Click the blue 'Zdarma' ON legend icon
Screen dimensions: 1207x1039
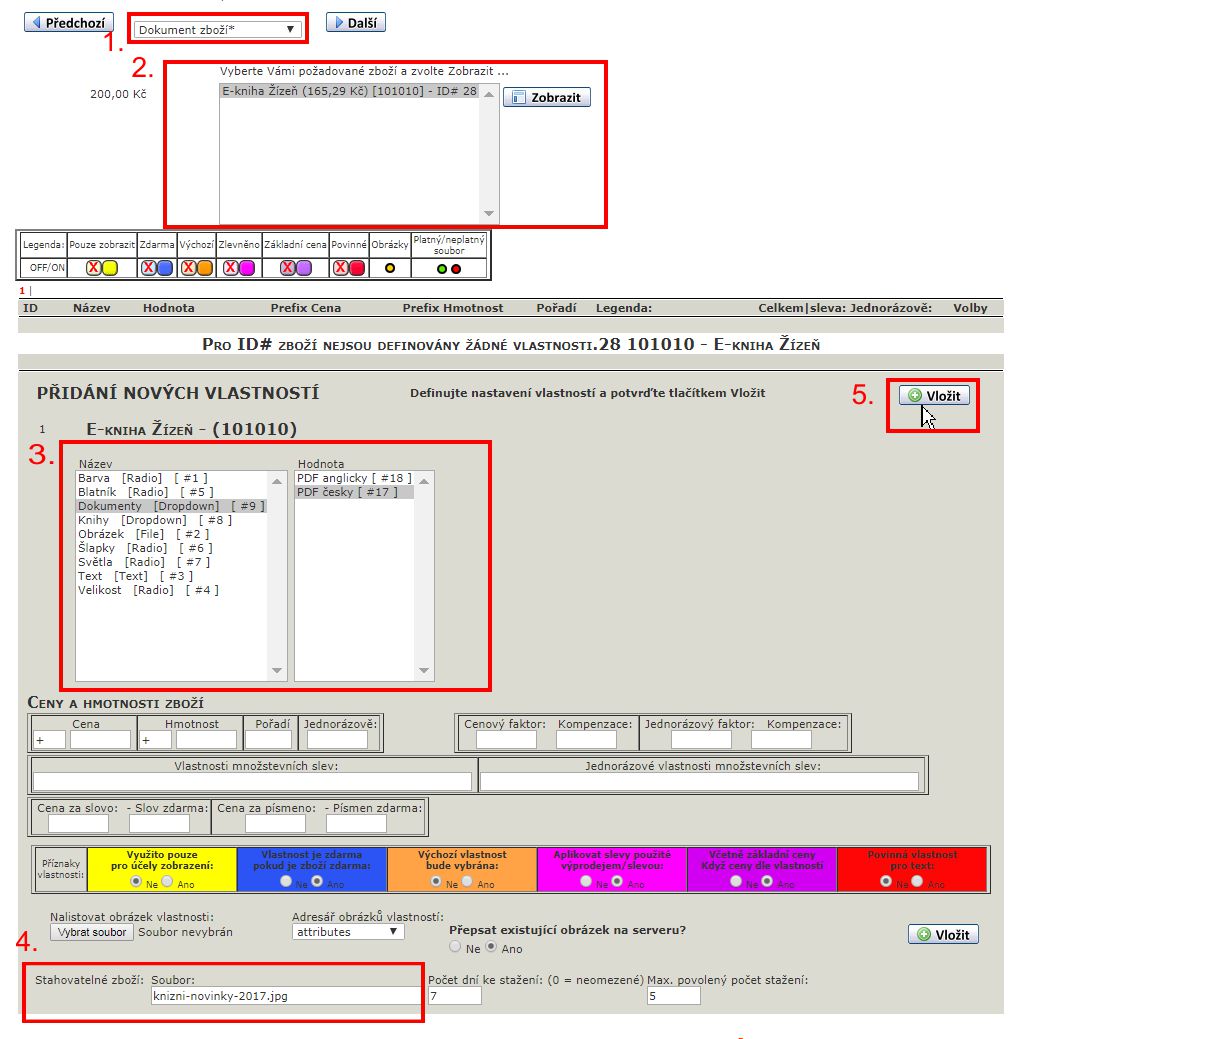[165, 268]
